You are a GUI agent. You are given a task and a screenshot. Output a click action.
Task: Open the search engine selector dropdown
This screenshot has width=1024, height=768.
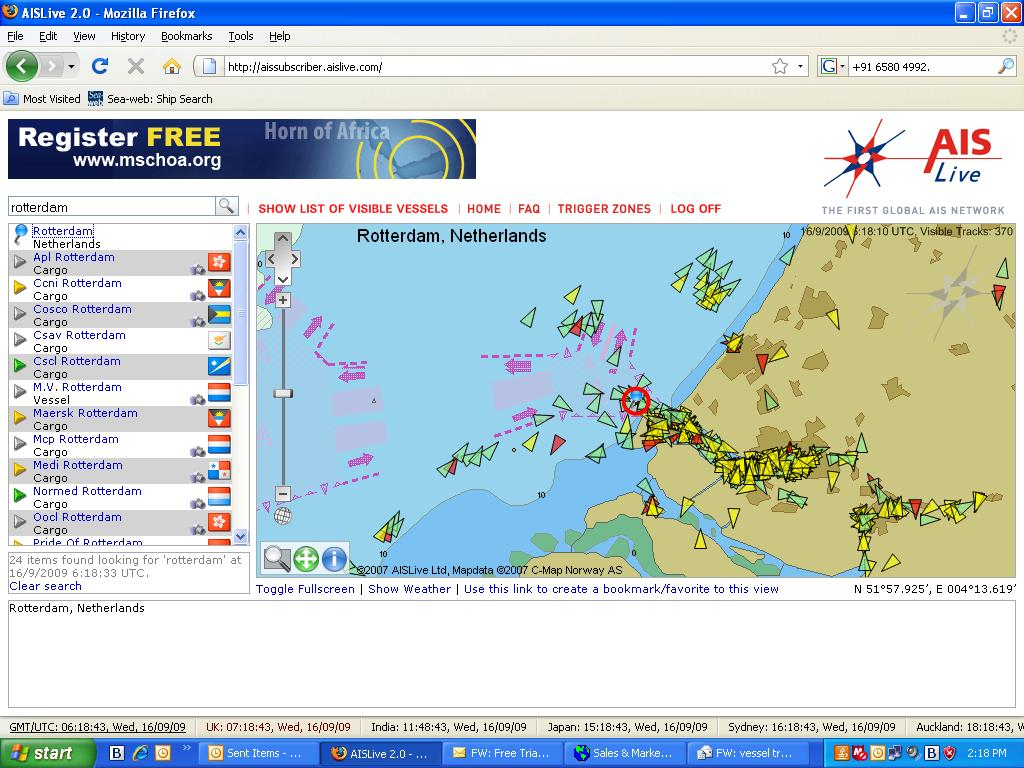pyautogui.click(x=832, y=66)
